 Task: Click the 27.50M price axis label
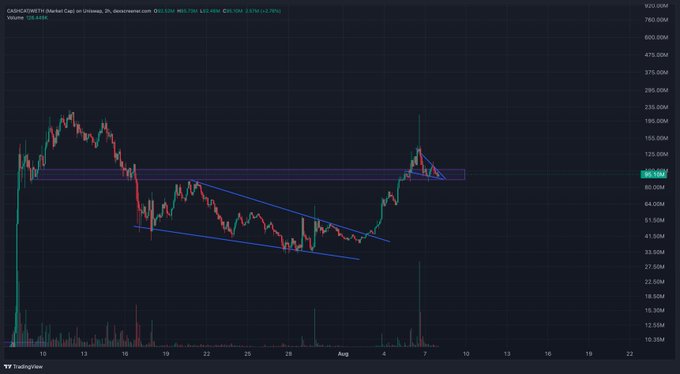[x=655, y=267]
